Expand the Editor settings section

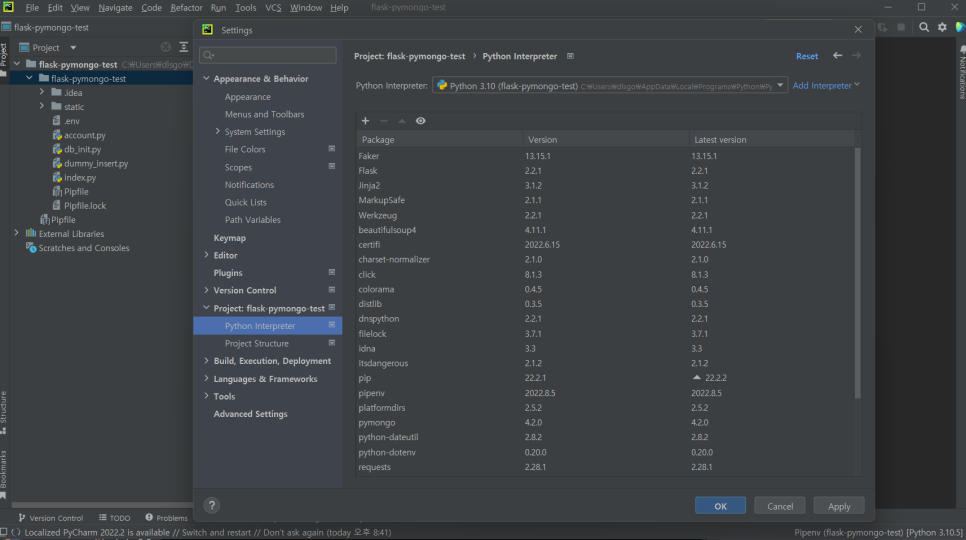[206, 255]
